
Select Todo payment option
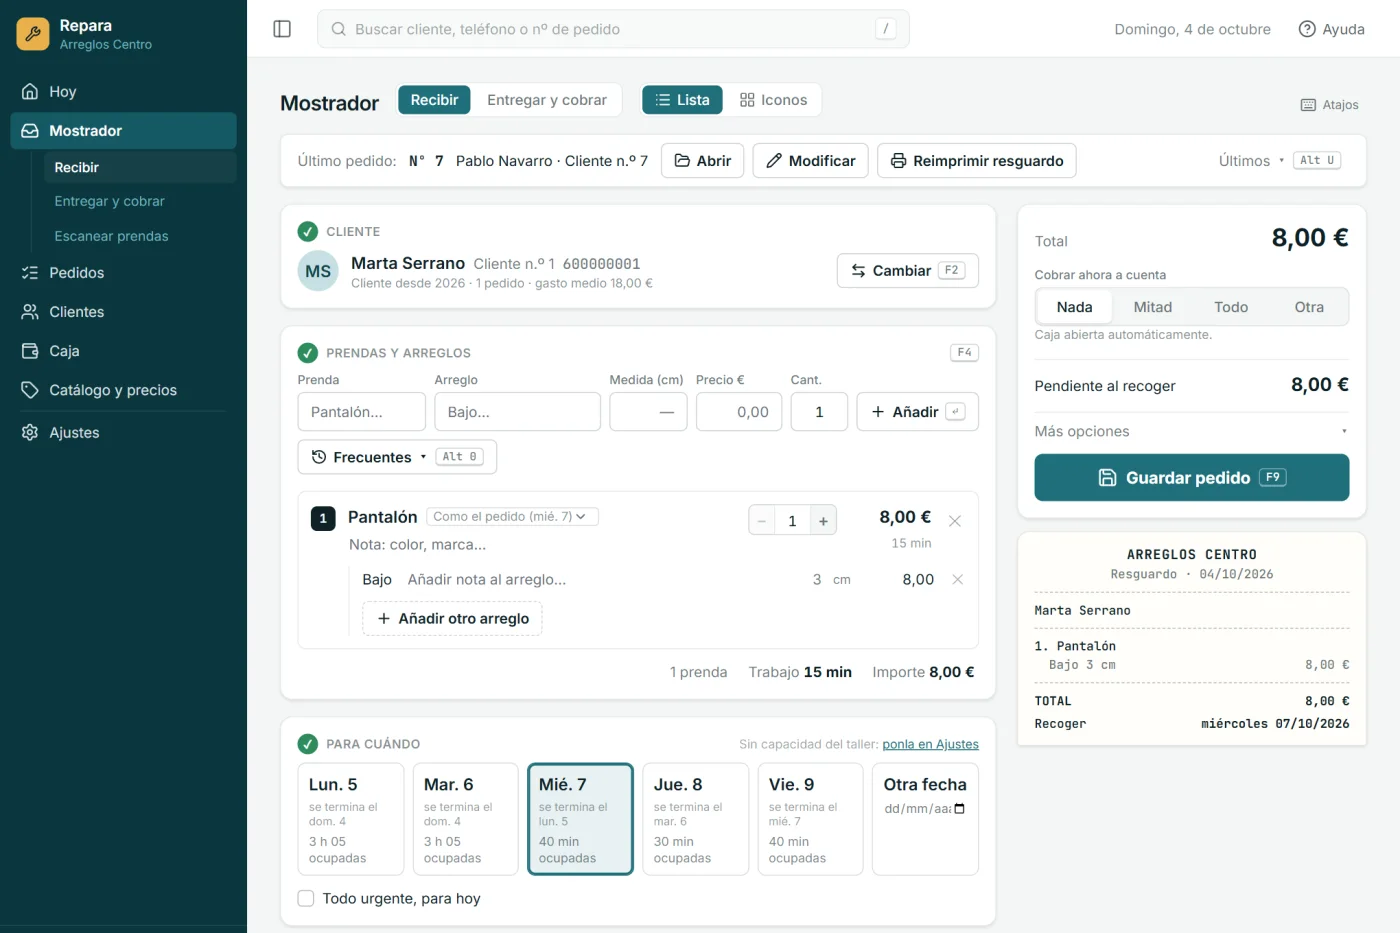pyautogui.click(x=1231, y=307)
